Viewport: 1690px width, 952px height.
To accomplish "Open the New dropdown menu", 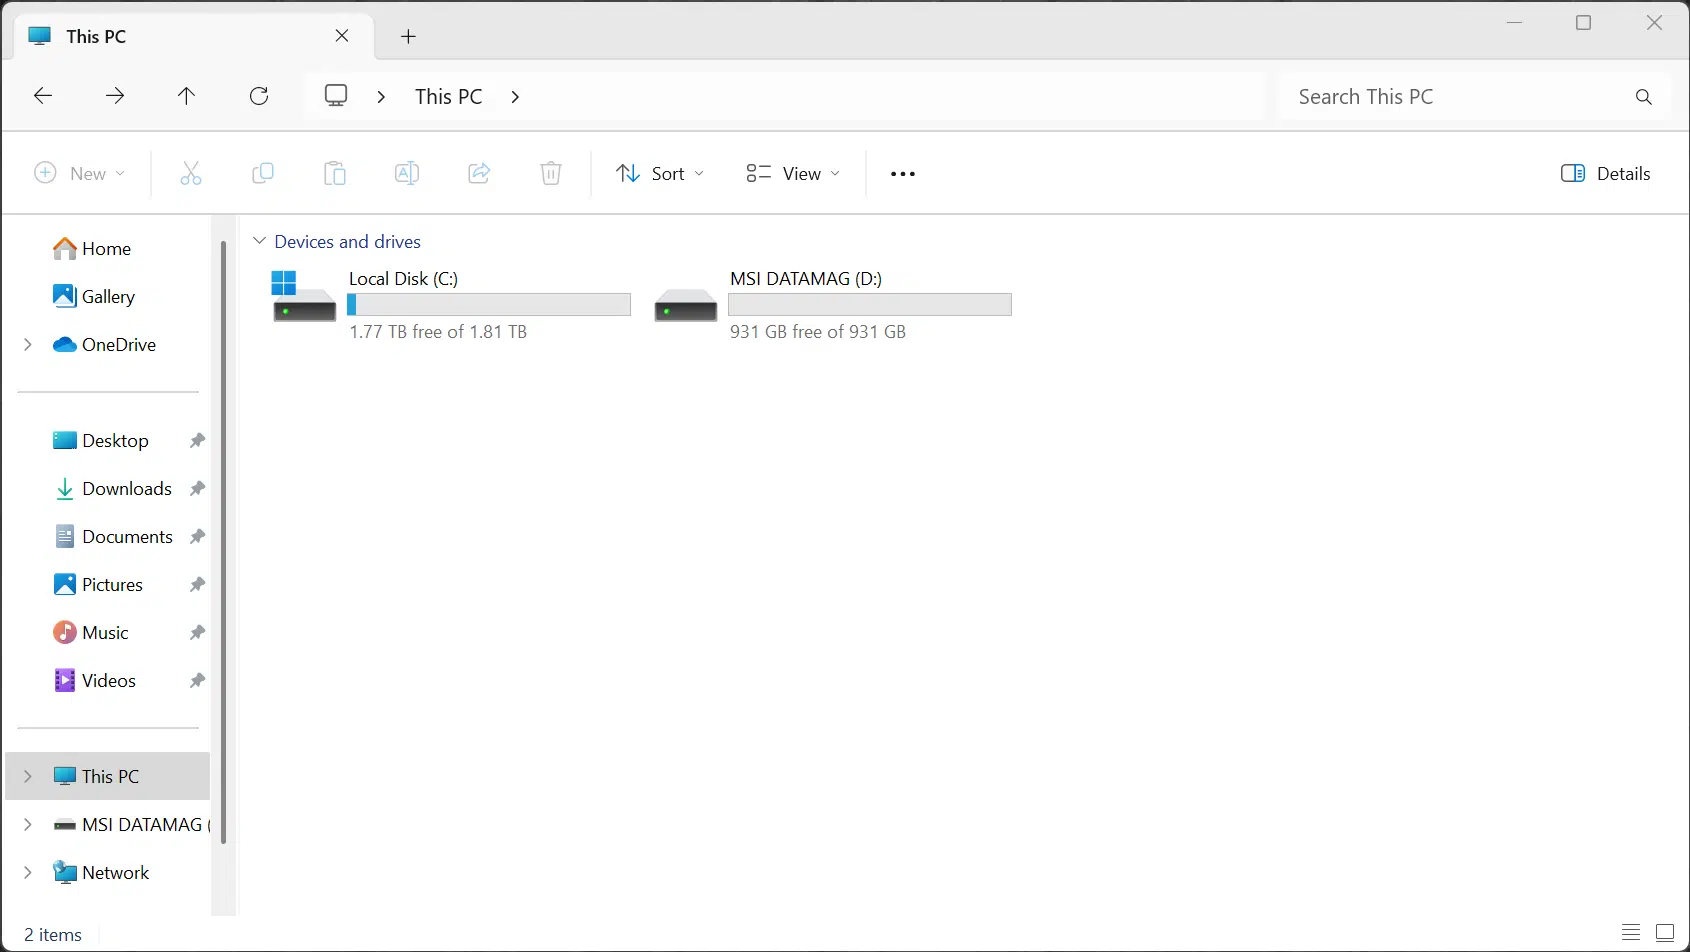I will 80,174.
